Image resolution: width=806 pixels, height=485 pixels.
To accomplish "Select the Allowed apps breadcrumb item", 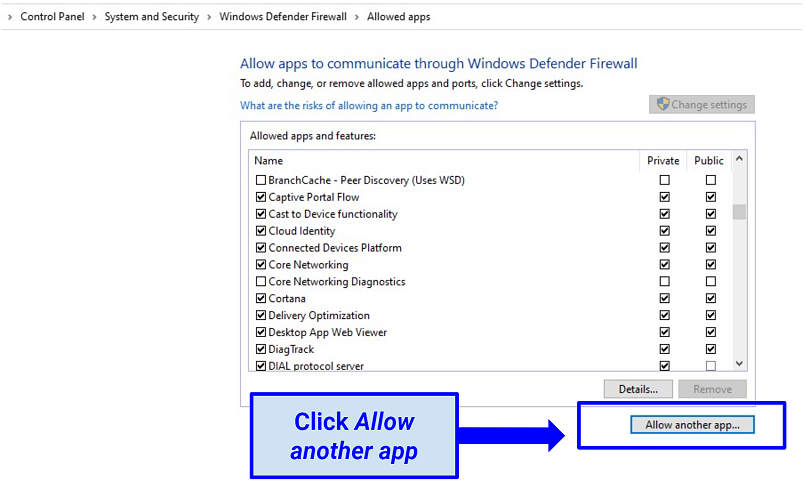I will 398,16.
